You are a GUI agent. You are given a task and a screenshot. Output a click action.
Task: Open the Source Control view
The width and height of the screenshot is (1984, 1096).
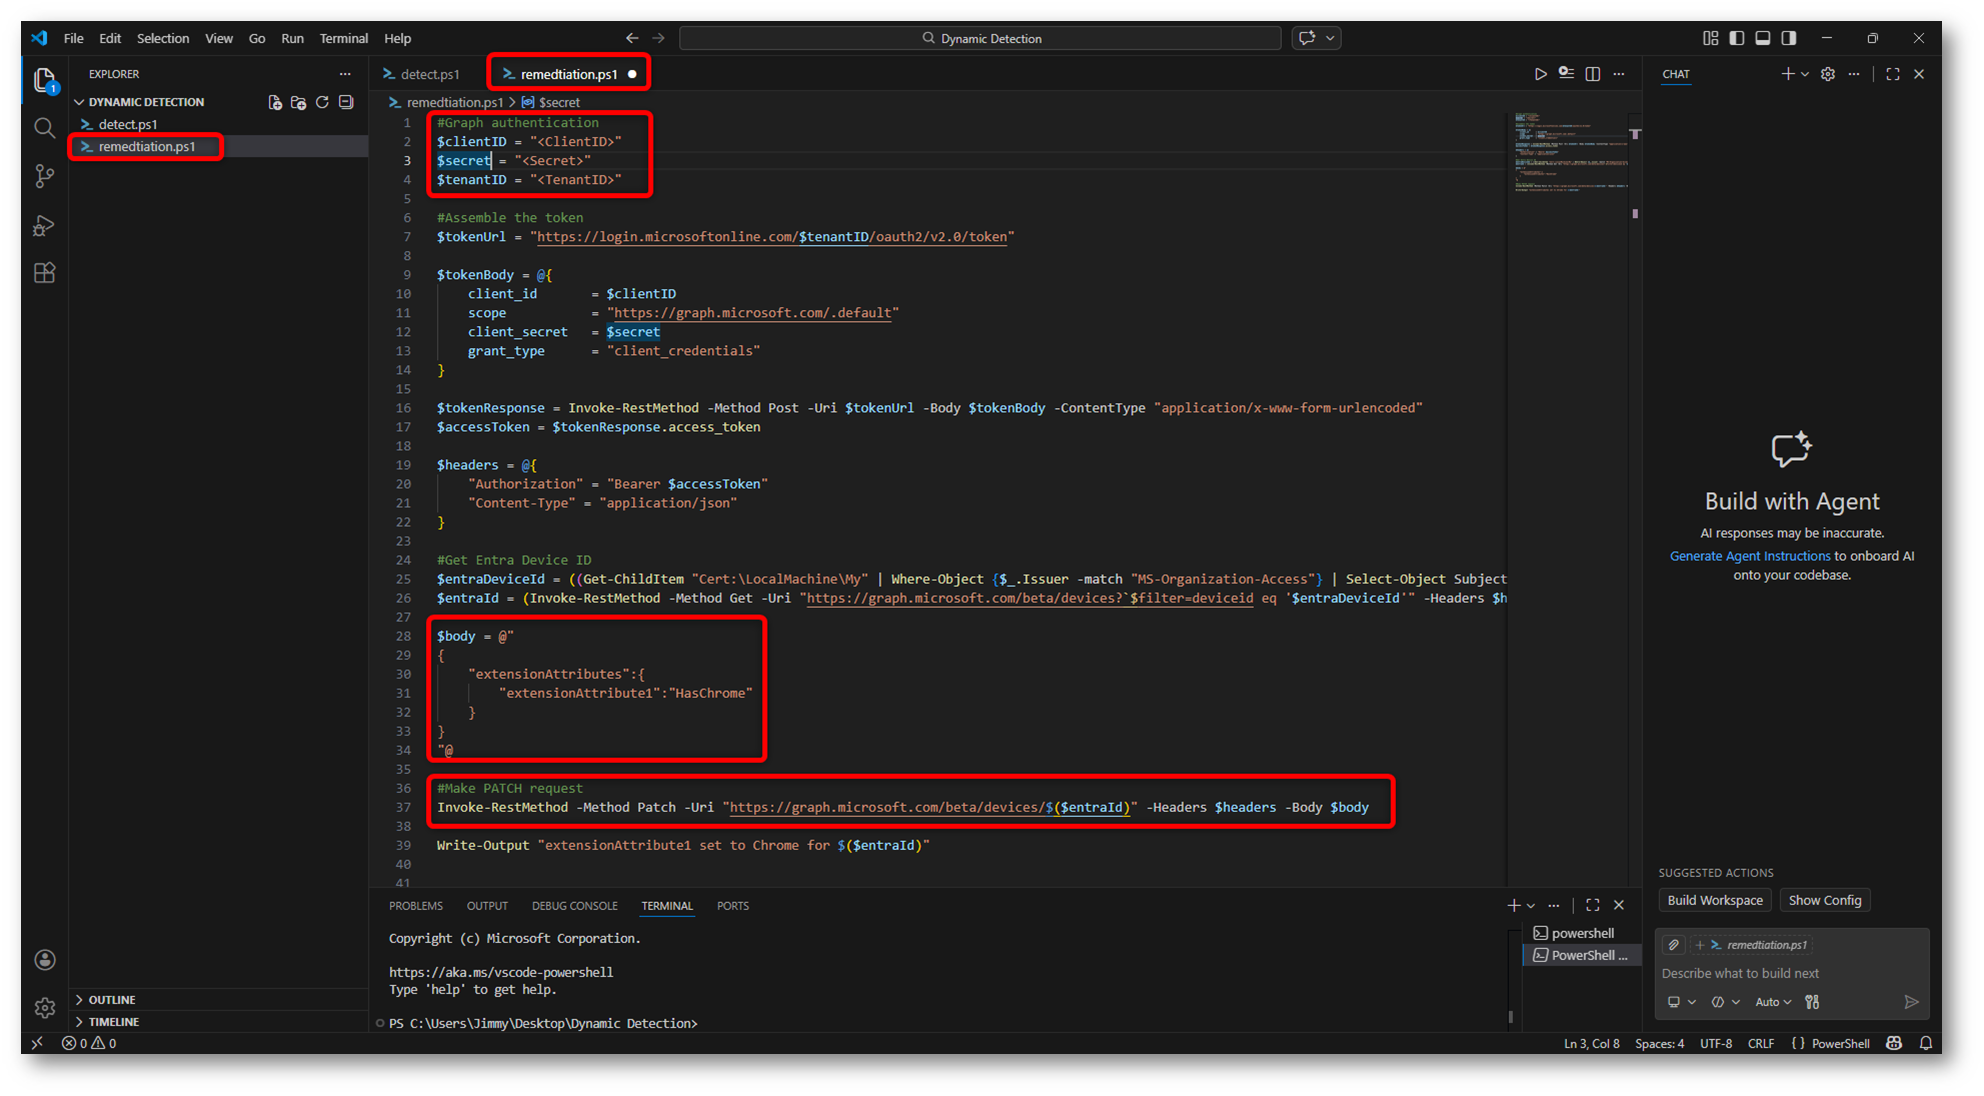tap(44, 176)
